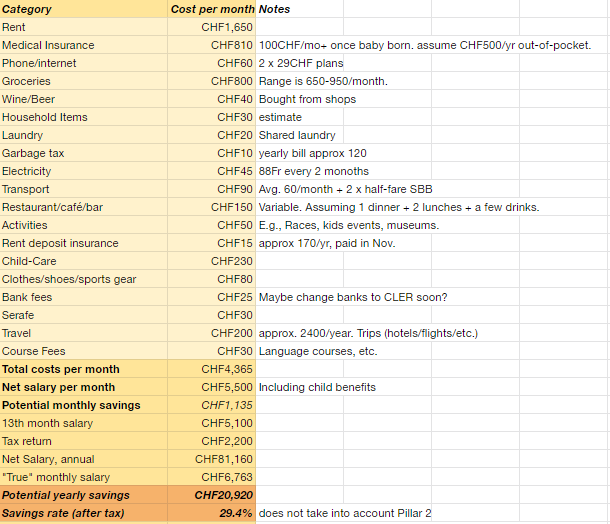610x524 pixels.
Task: Select the CHF230 child-care cost cell
Action: click(212, 261)
